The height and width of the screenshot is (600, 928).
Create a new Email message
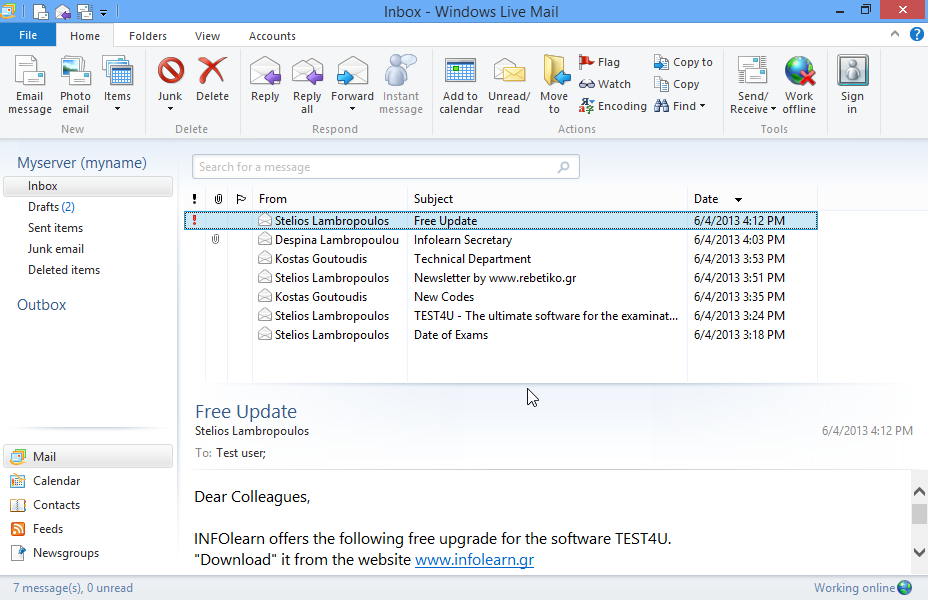click(30, 84)
